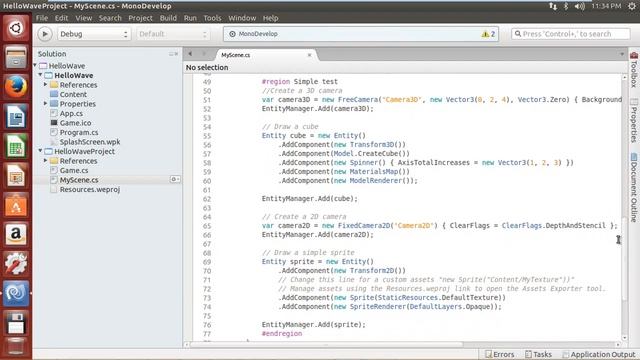
Task: Click the 'No selection' breadcrumb
Action: [207, 67]
